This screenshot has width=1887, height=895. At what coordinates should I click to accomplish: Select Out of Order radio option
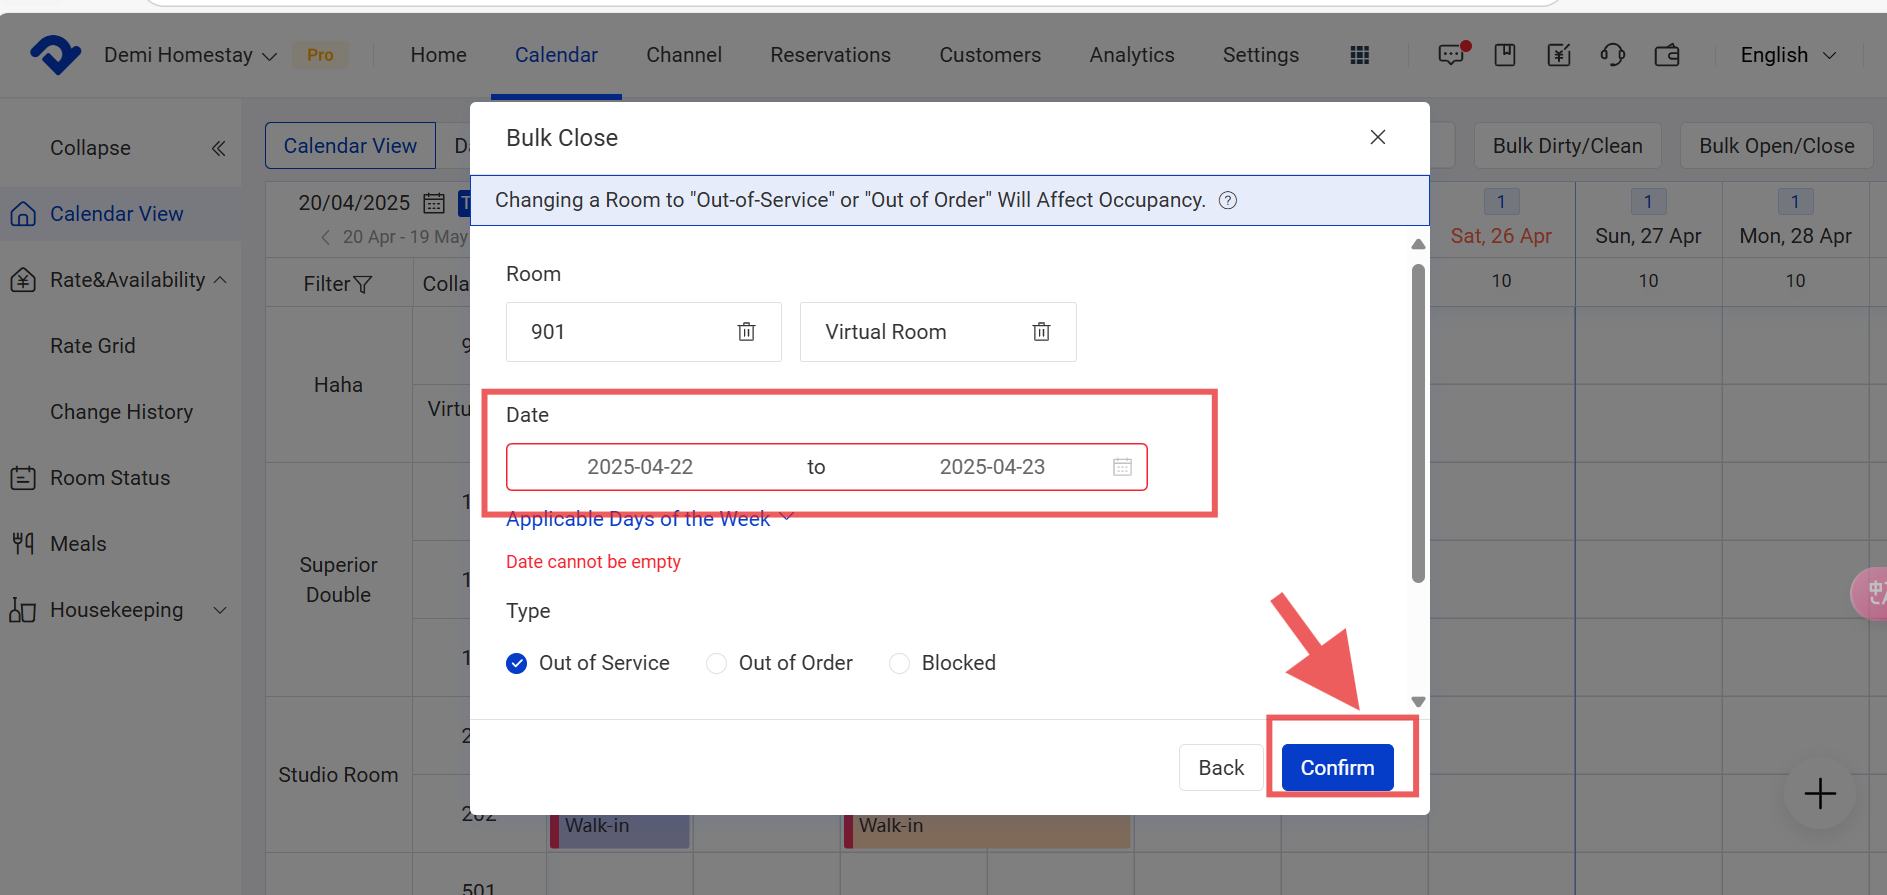(716, 663)
